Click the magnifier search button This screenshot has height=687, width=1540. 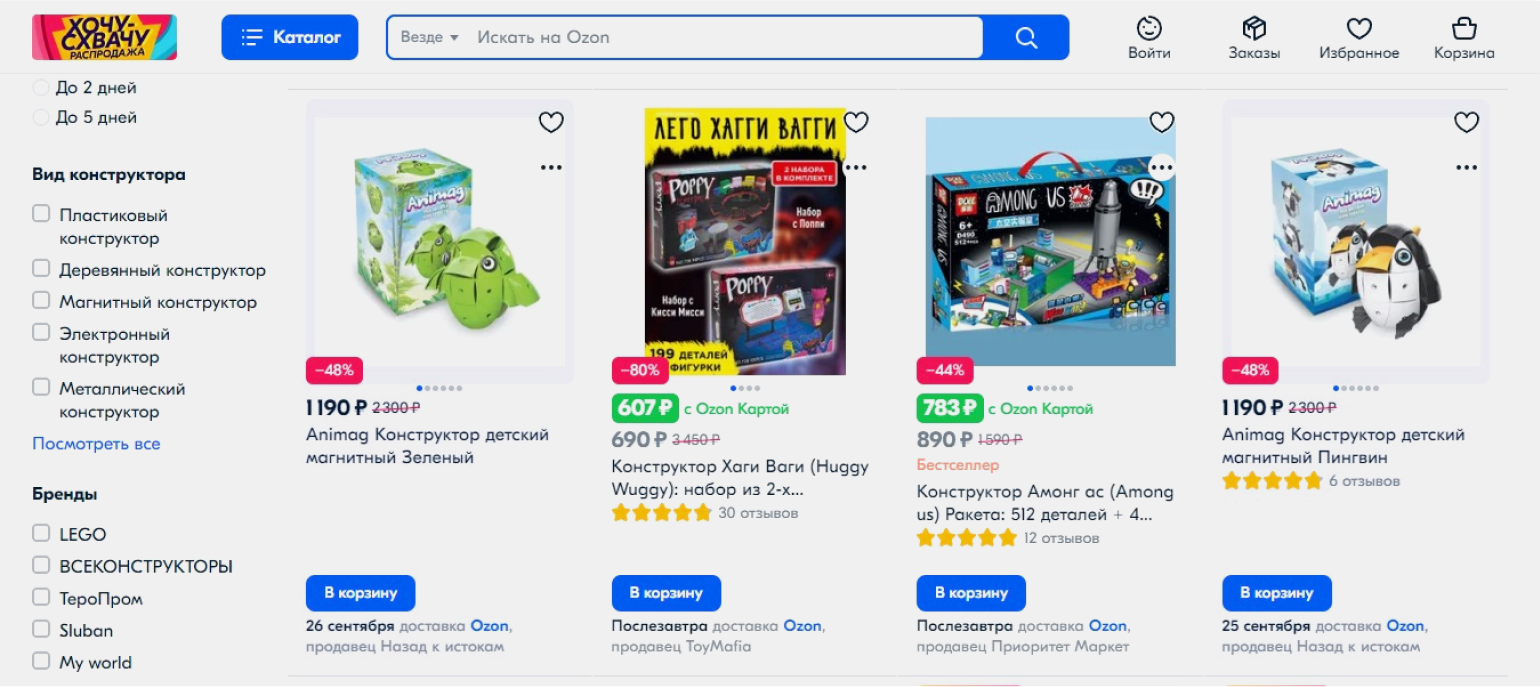pos(1026,37)
